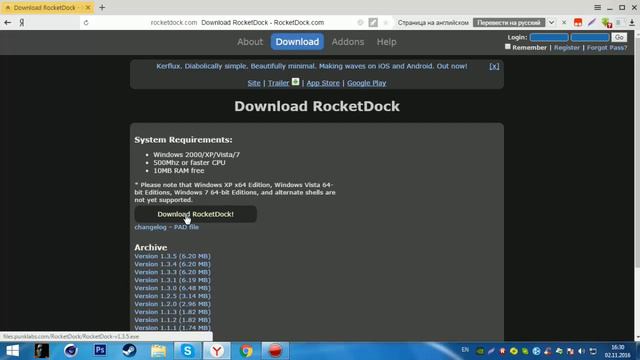Open Yandex home via the Я icon
Viewport: 640px width, 360px height.
pos(22,22)
